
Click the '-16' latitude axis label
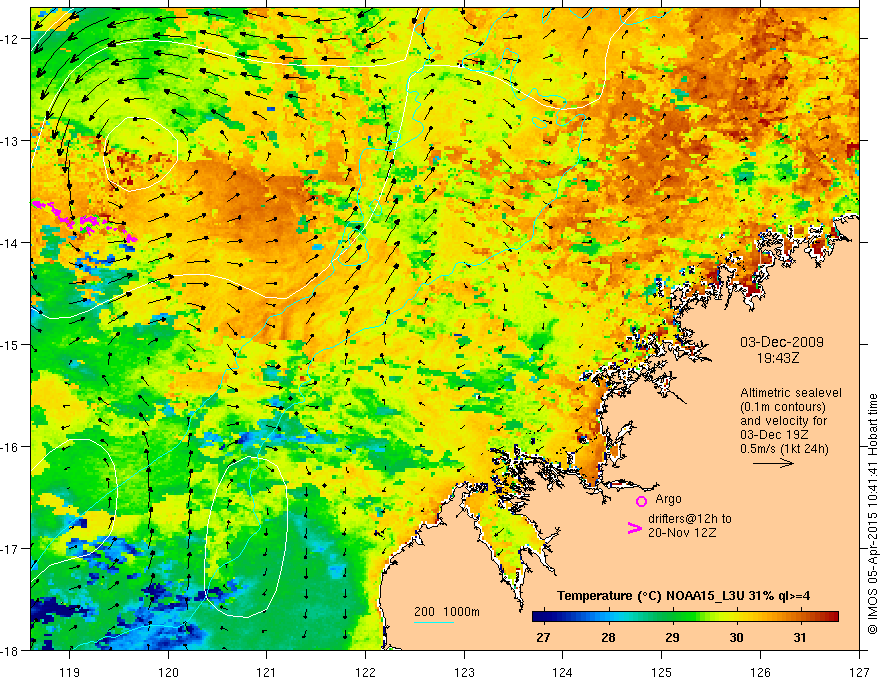click(10, 447)
